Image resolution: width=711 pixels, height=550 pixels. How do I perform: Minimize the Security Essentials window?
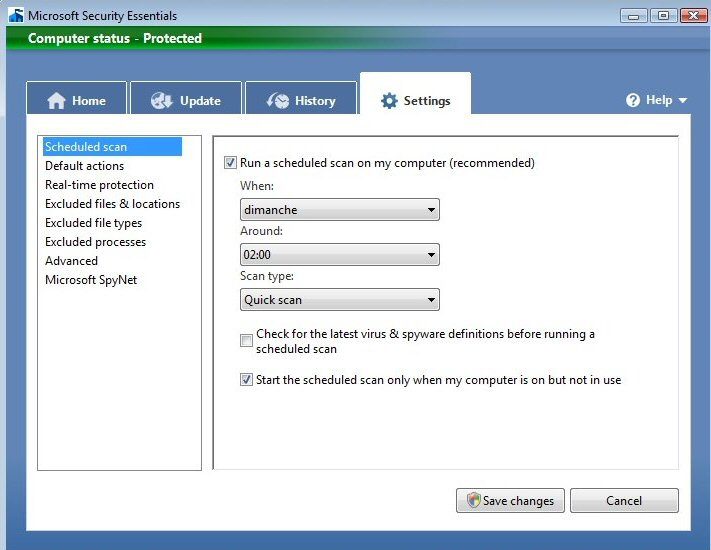point(633,15)
